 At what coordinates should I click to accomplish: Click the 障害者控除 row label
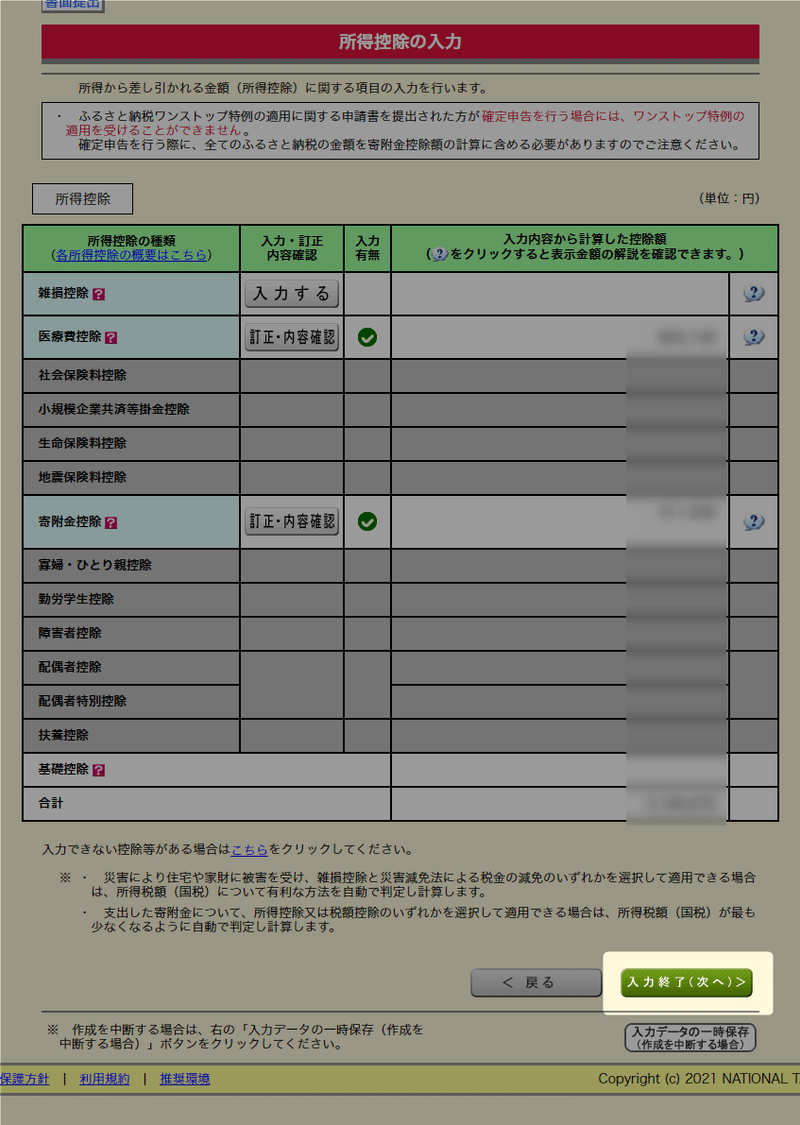point(70,634)
